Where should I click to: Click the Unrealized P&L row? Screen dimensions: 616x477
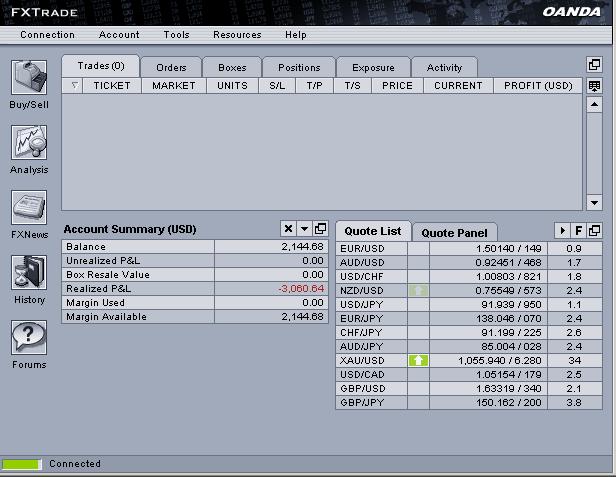pos(195,261)
